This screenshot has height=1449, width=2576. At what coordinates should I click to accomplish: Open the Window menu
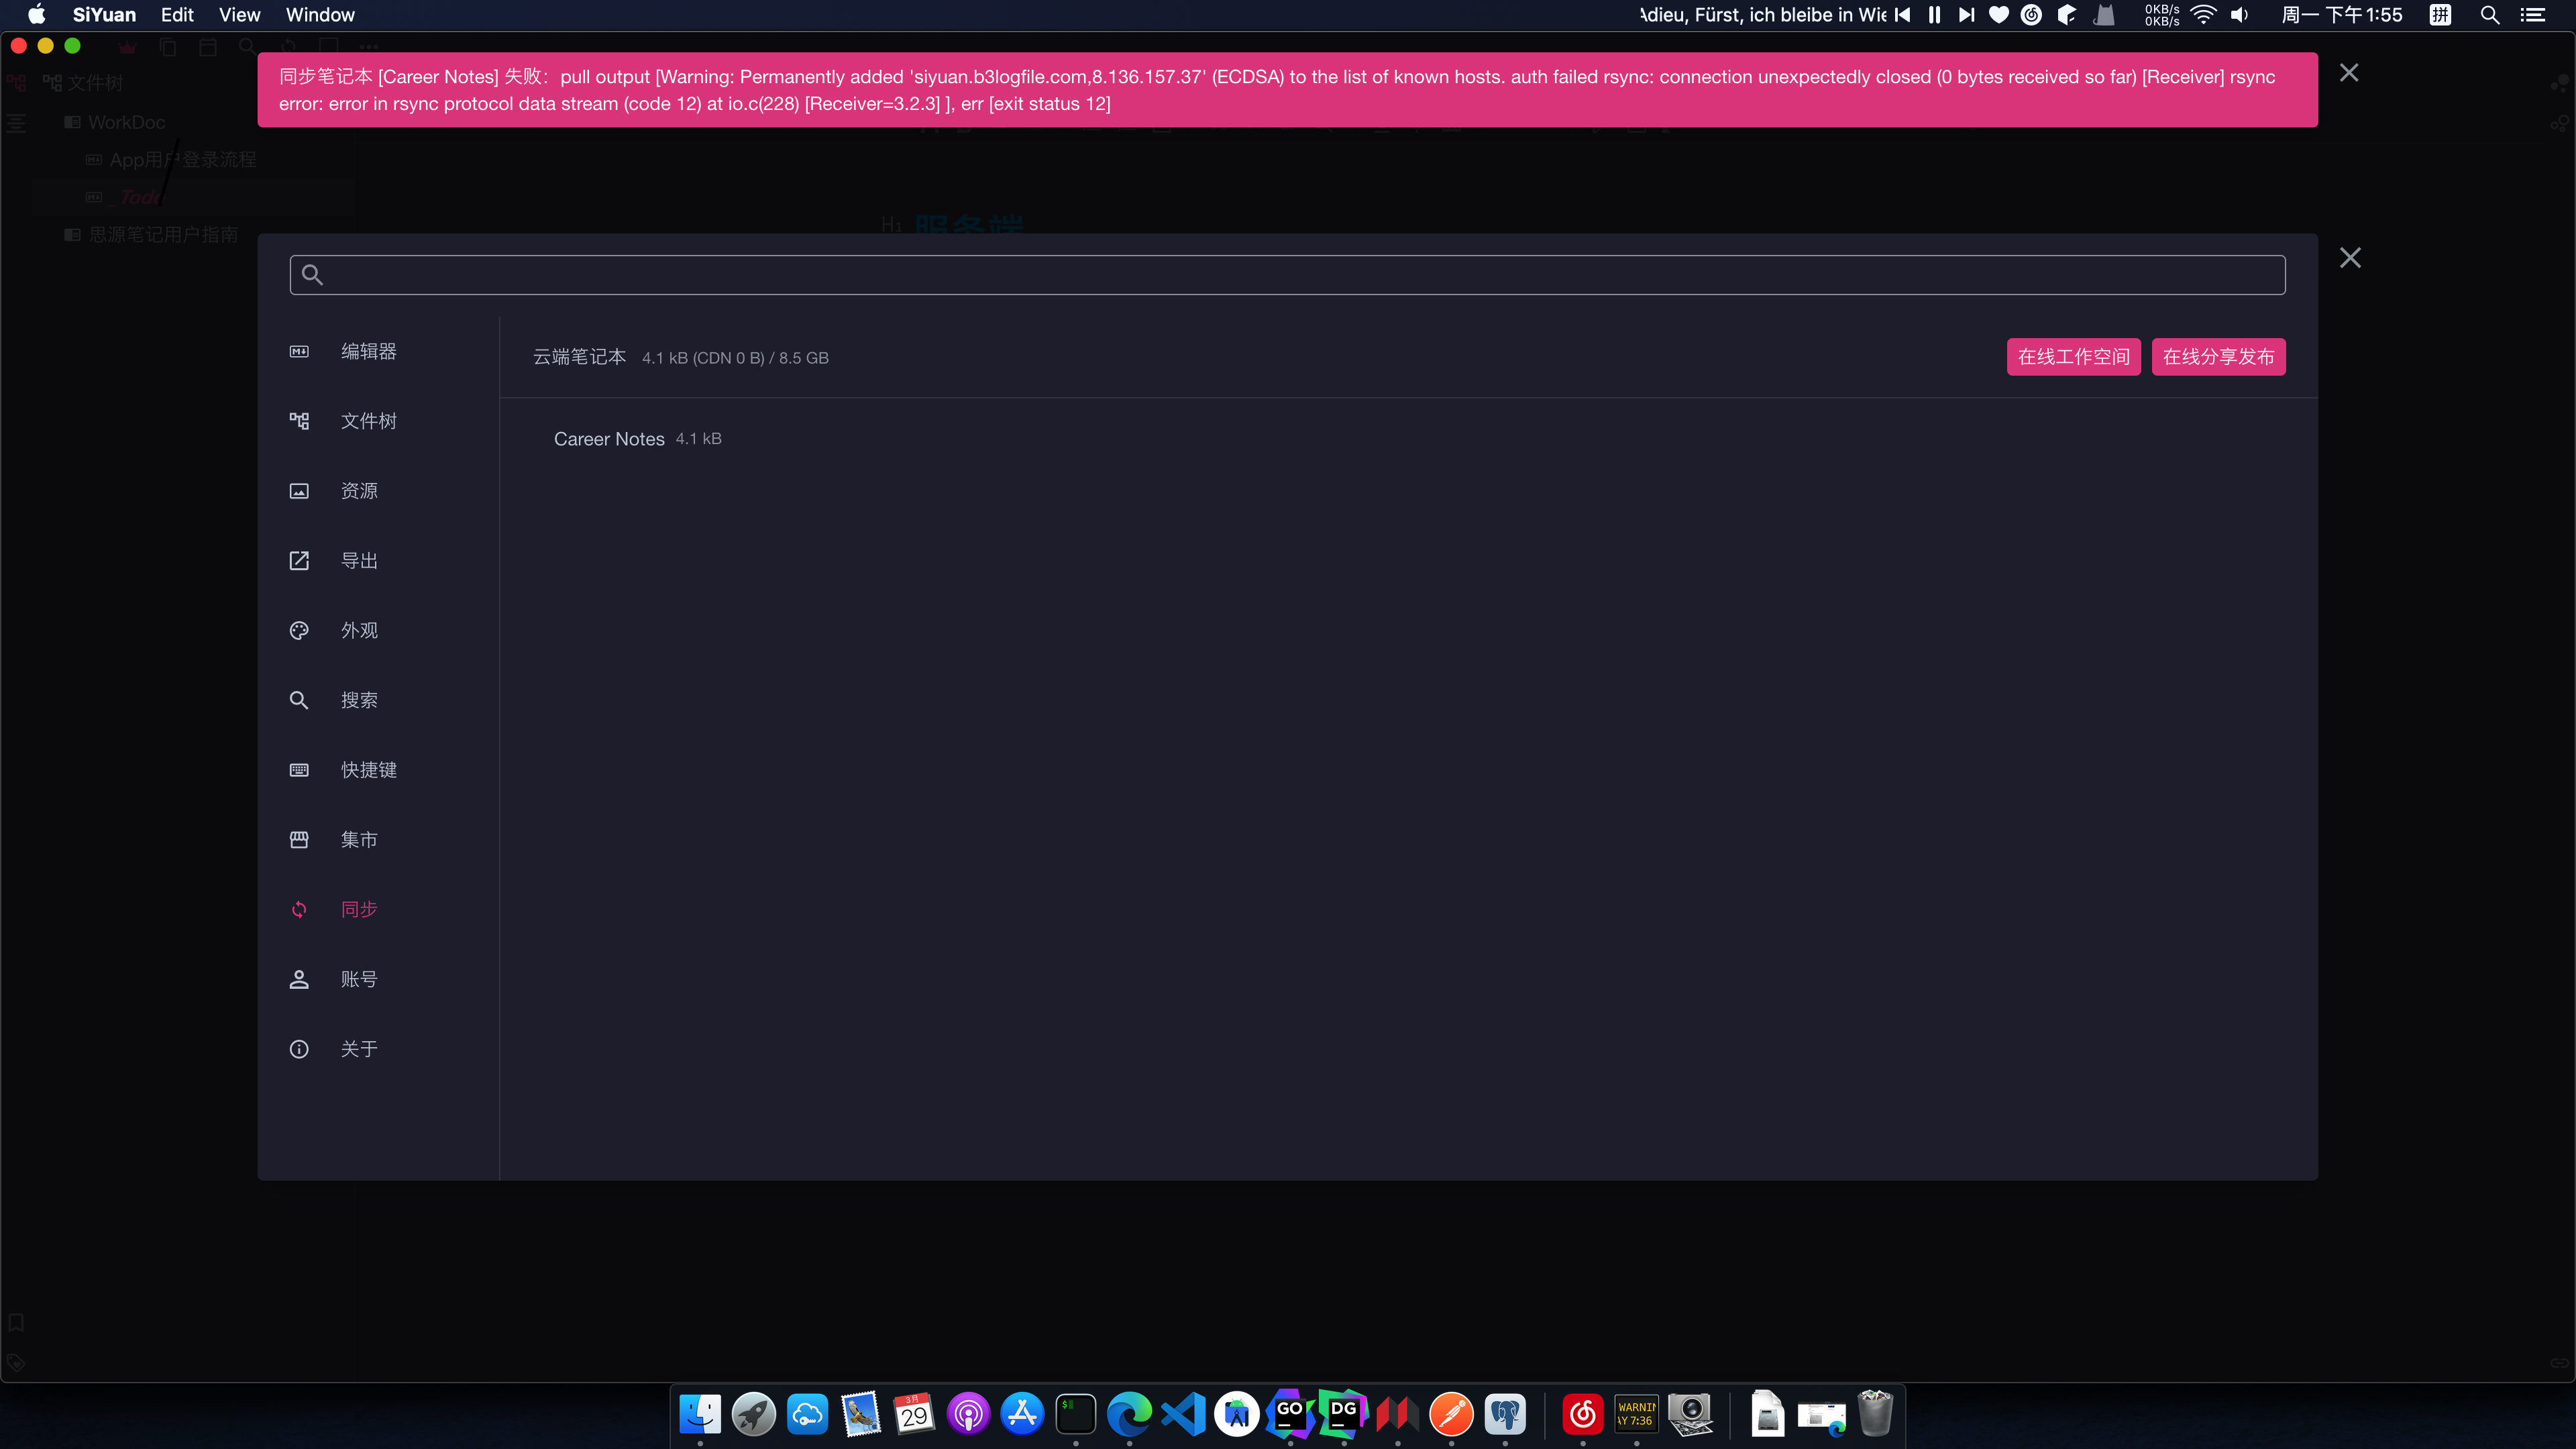point(320,15)
